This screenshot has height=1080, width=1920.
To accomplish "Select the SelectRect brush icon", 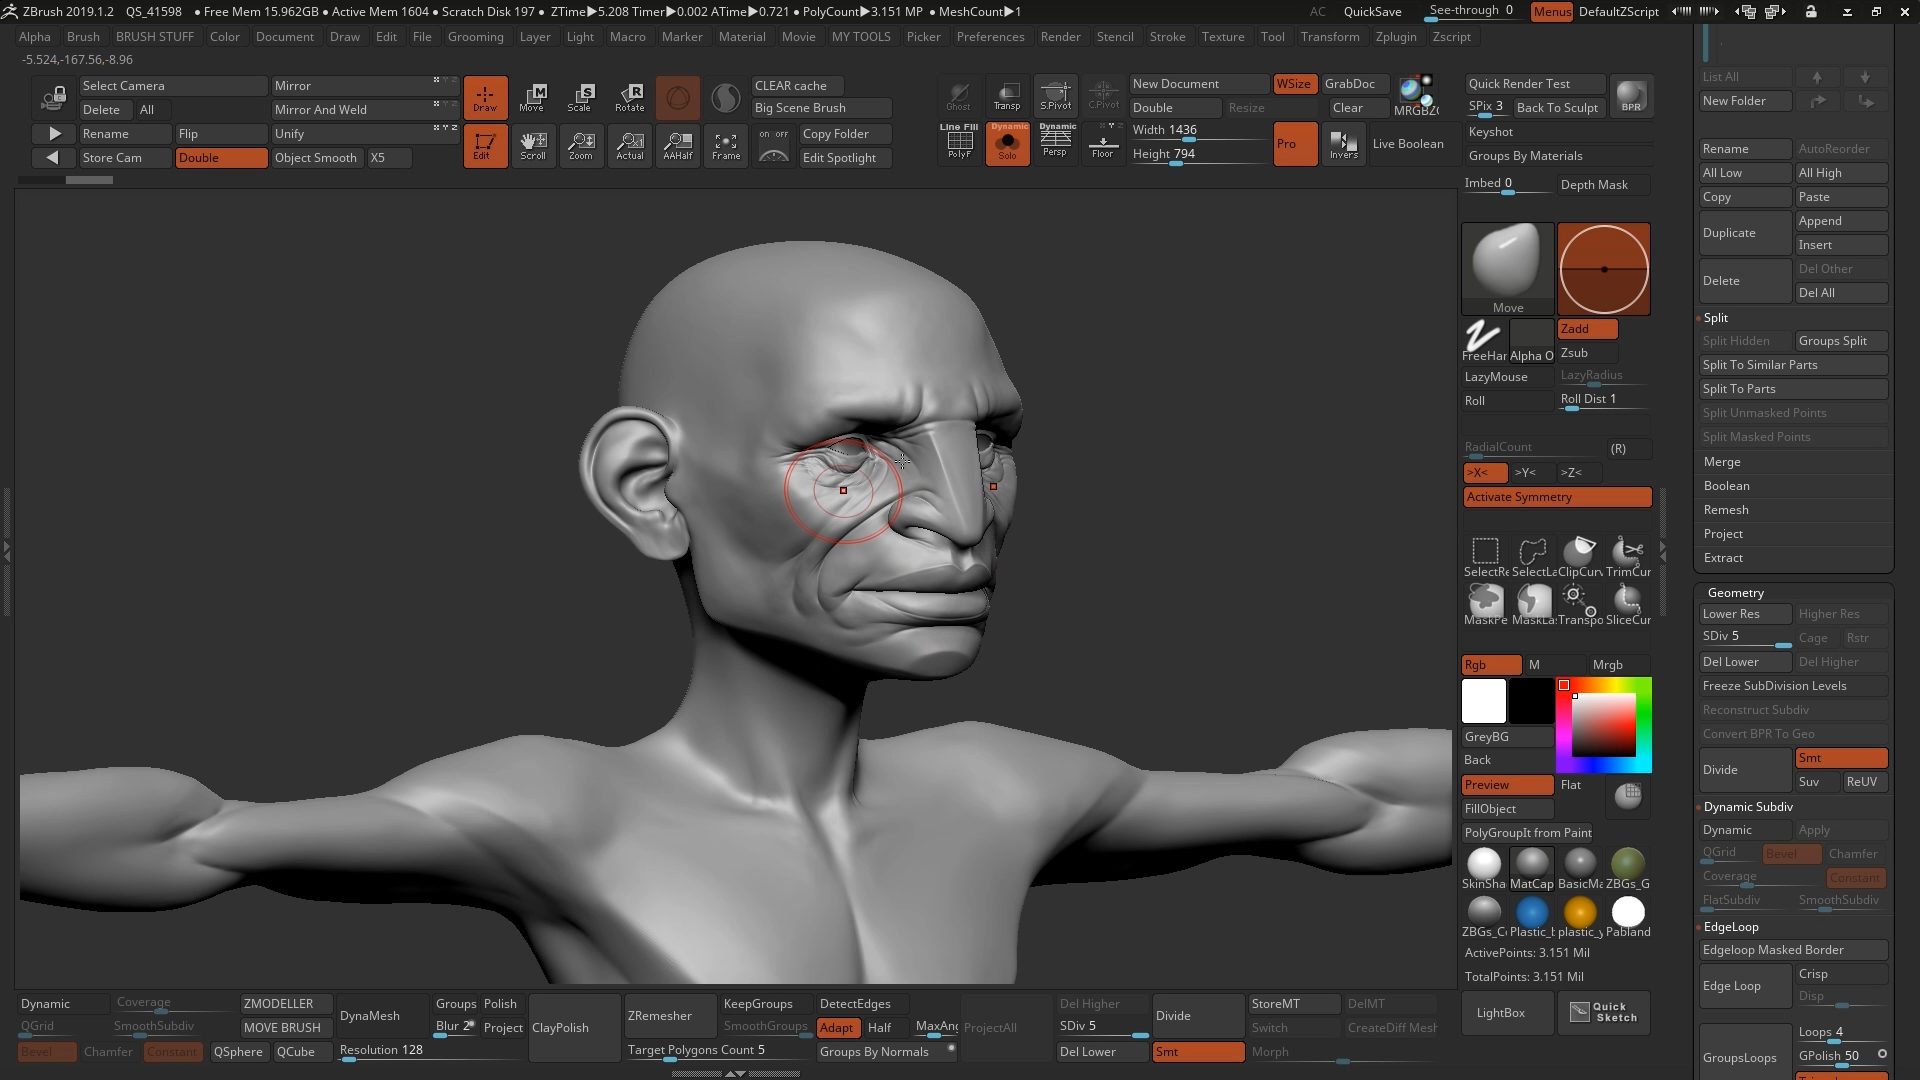I will [x=1485, y=557].
